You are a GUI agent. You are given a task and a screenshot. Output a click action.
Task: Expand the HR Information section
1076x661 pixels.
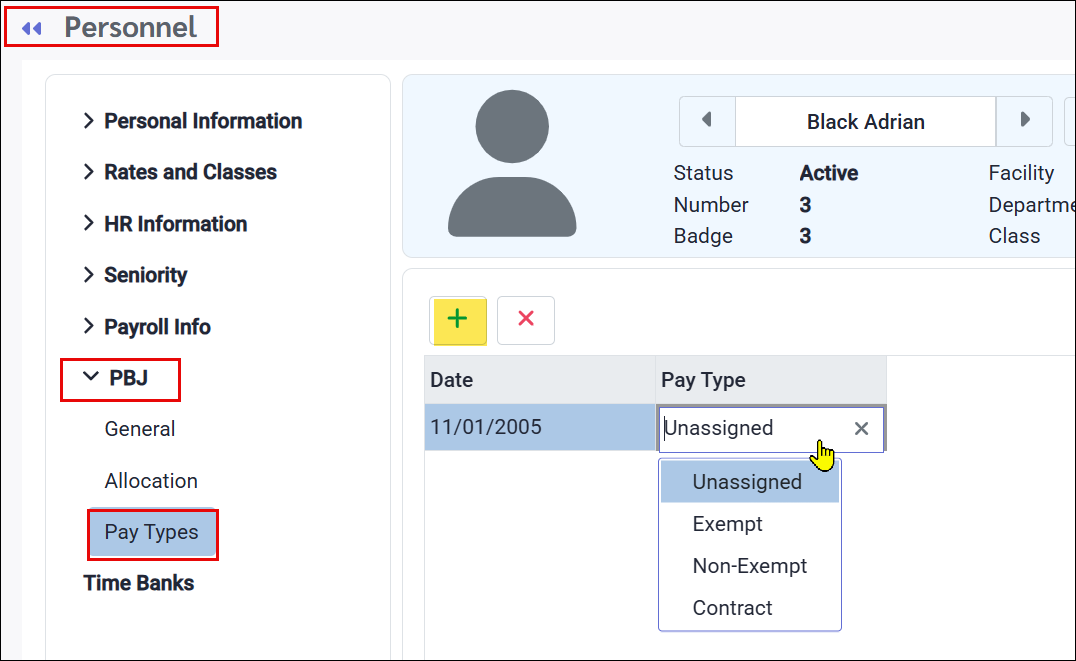point(165,224)
